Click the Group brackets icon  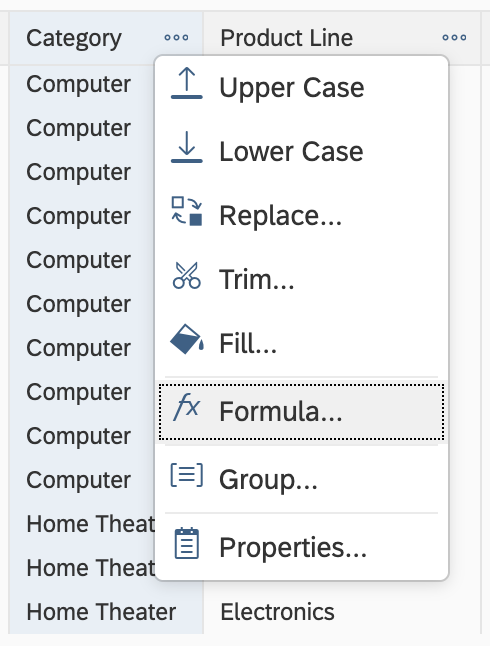pyautogui.click(x=187, y=475)
